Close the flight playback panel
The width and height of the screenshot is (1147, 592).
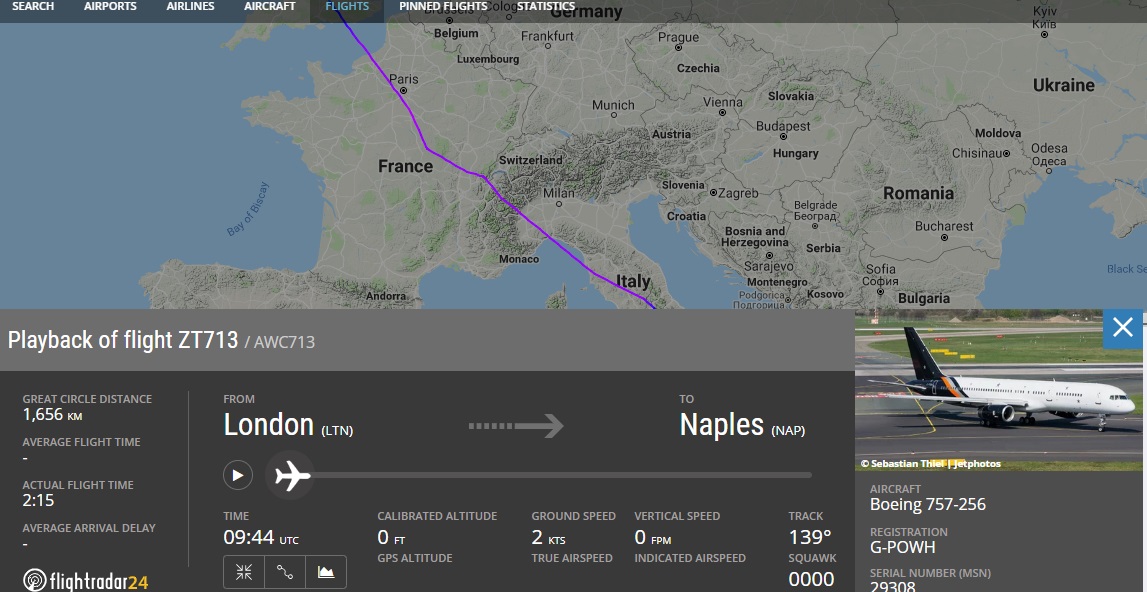point(1122,328)
